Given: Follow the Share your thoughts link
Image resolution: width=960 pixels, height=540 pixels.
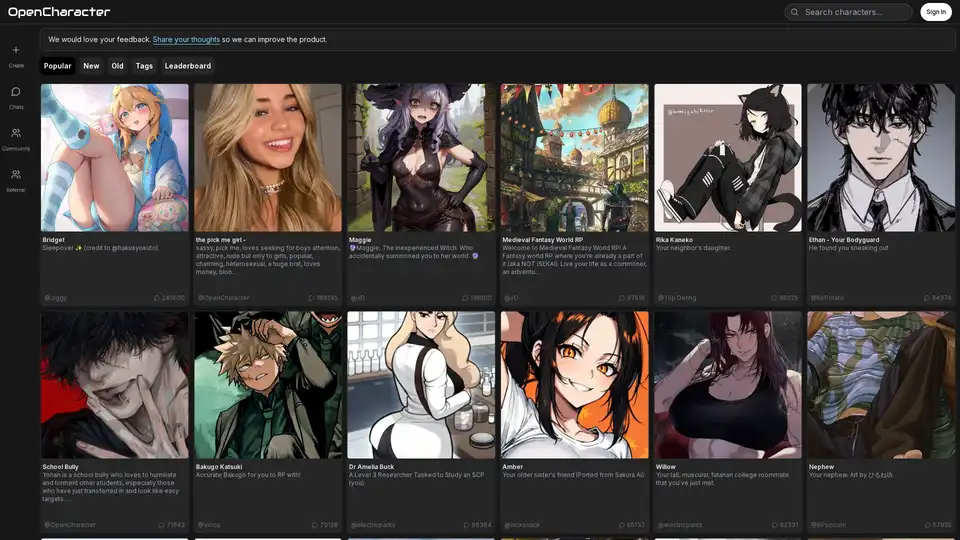Looking at the screenshot, I should pos(186,39).
